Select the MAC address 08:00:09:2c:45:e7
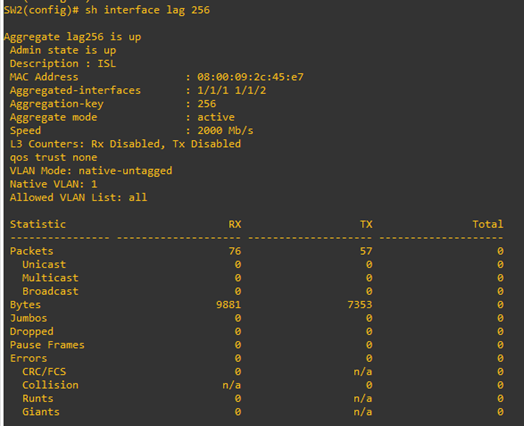Screen dimensions: 524x426 click(x=250, y=77)
